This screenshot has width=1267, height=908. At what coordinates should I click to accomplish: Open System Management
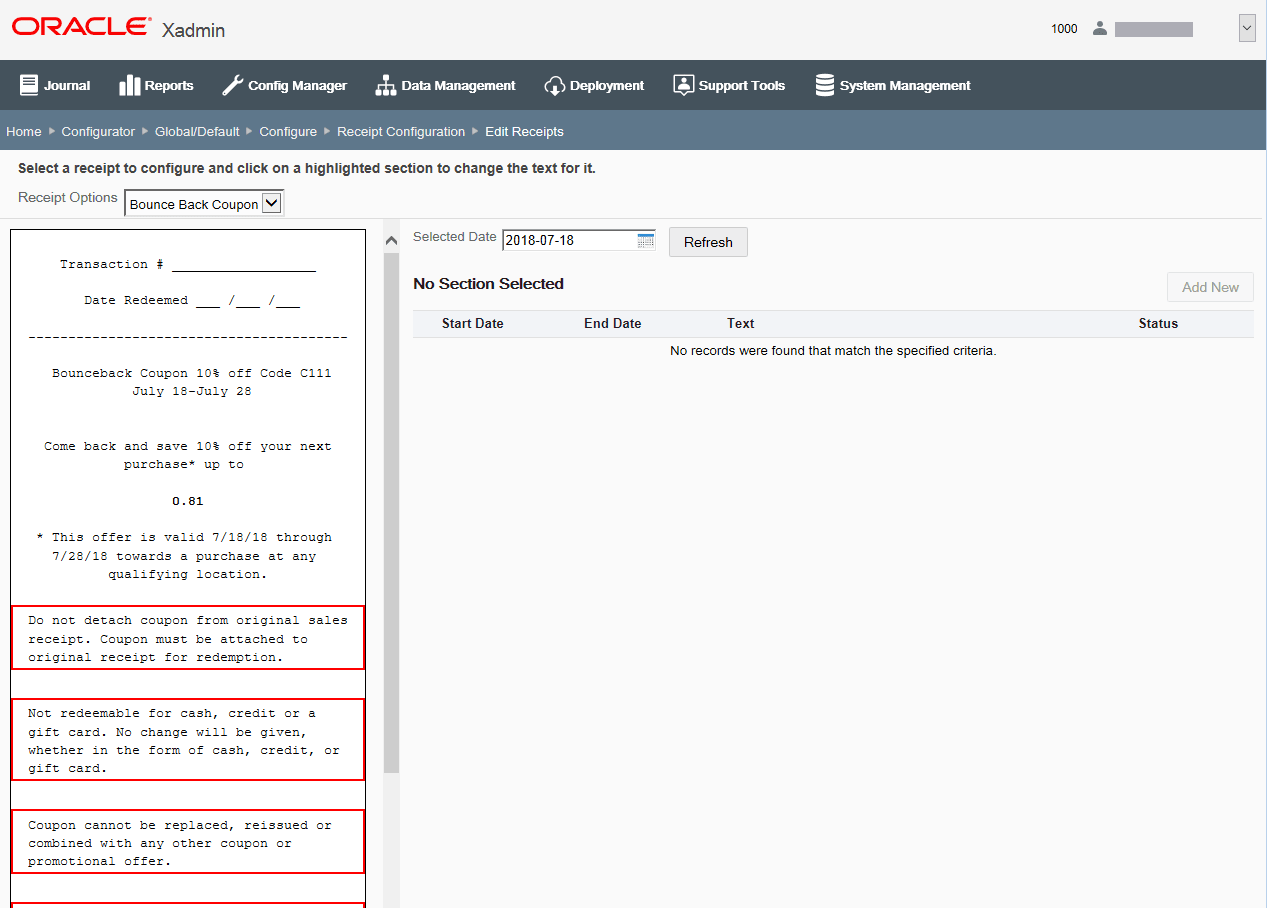coord(892,85)
